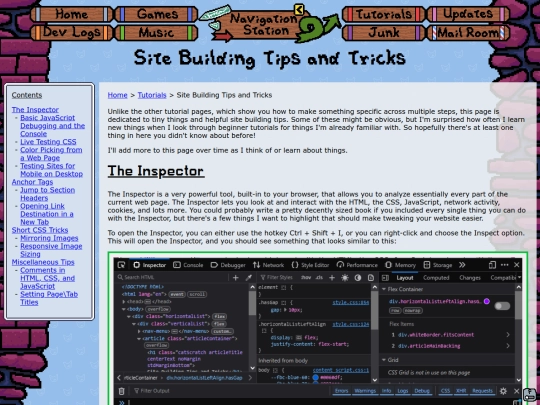
Task: Toggle light color scheme sun icon
Action: click(345, 278)
